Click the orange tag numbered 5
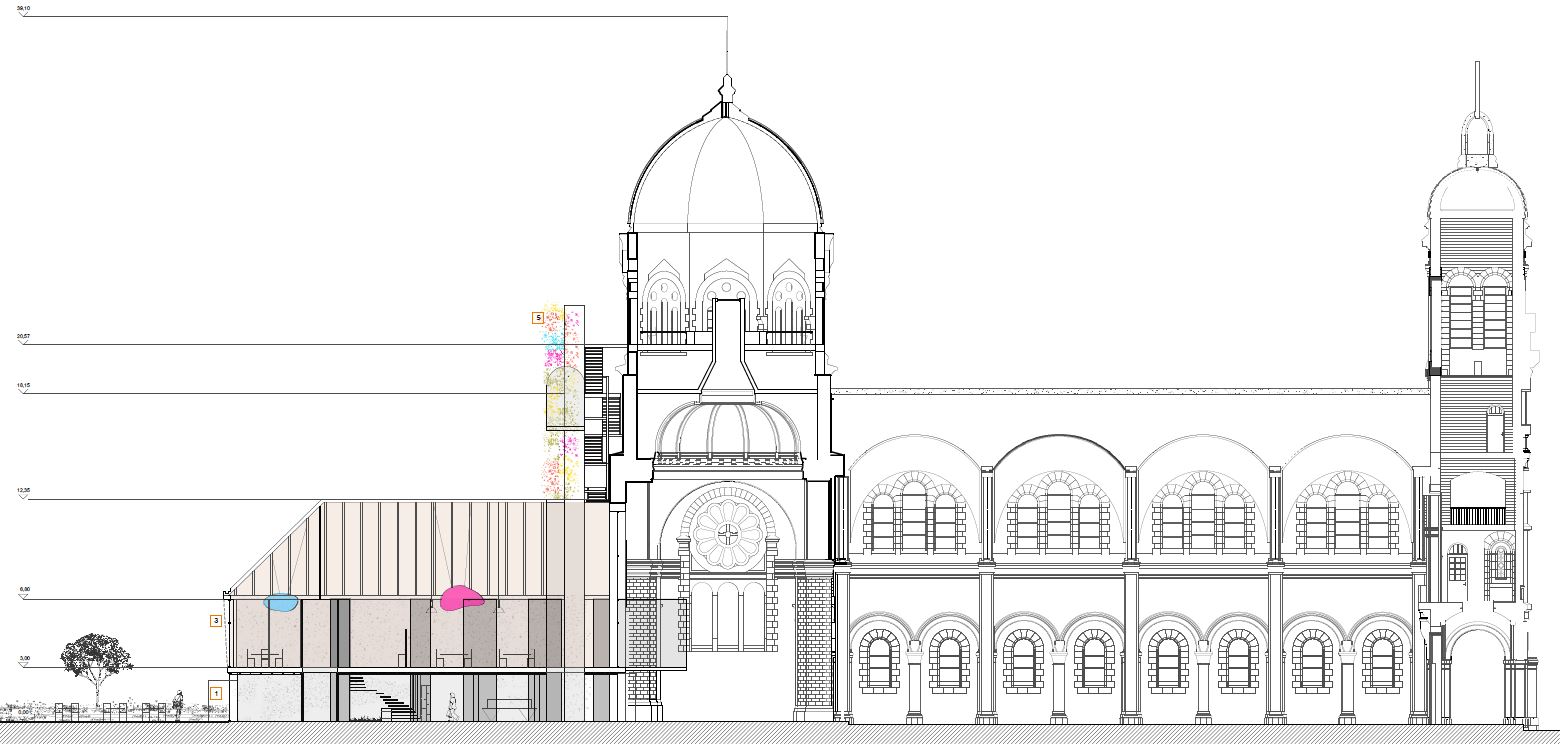The image size is (1564, 752). (538, 318)
